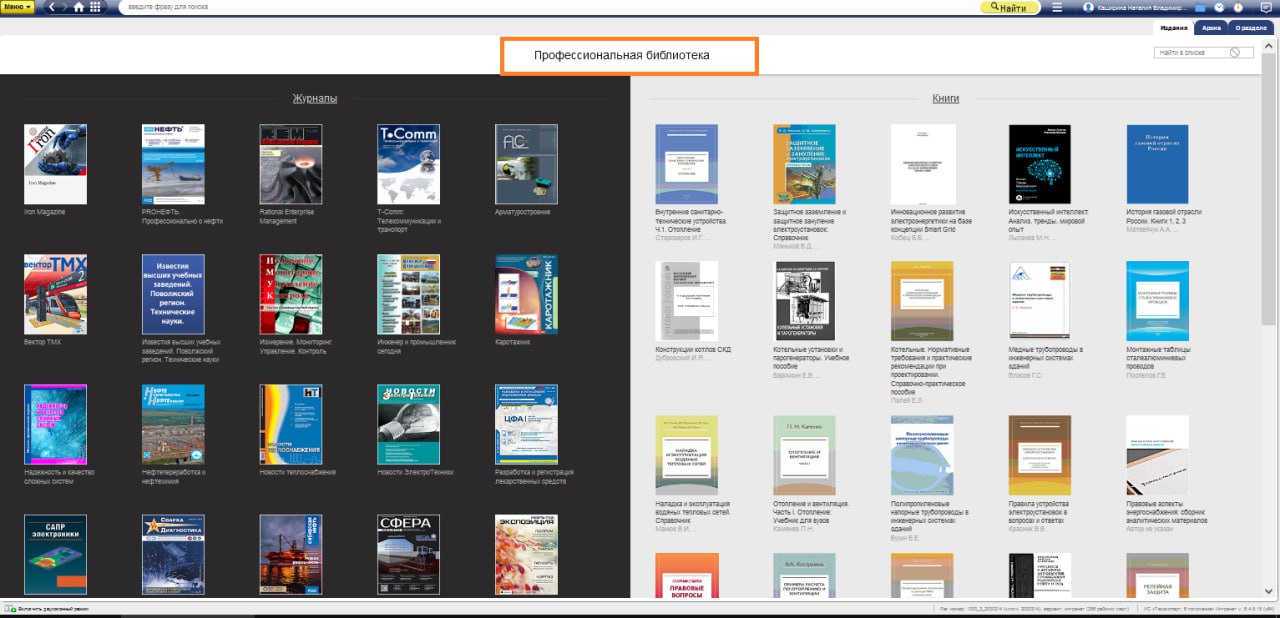Image resolution: width=1280 pixels, height=618 pixels.
Task: Open the Книги heading link
Action: tap(945, 98)
